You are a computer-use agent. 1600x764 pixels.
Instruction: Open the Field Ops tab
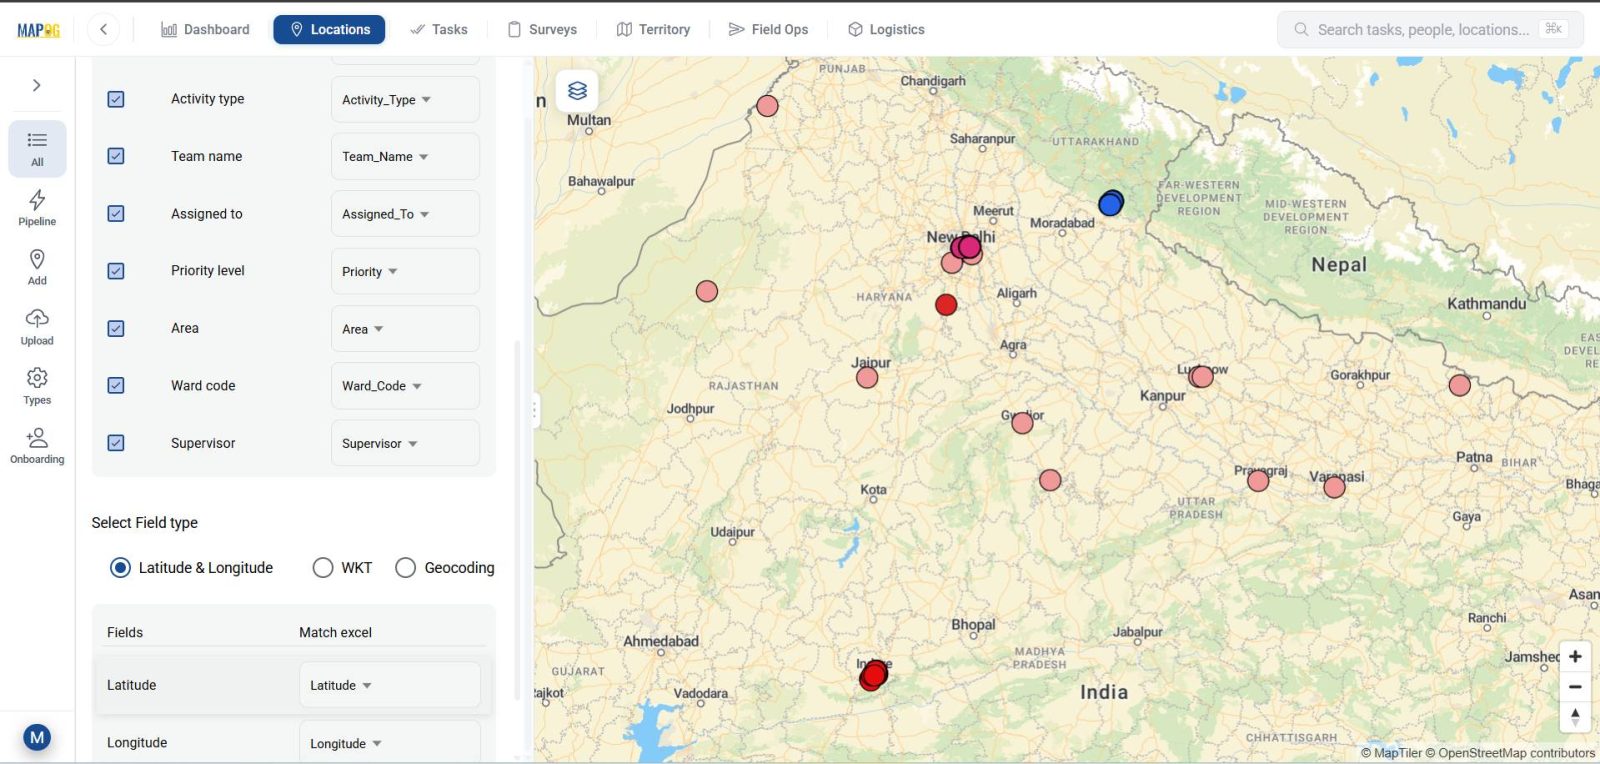click(768, 29)
